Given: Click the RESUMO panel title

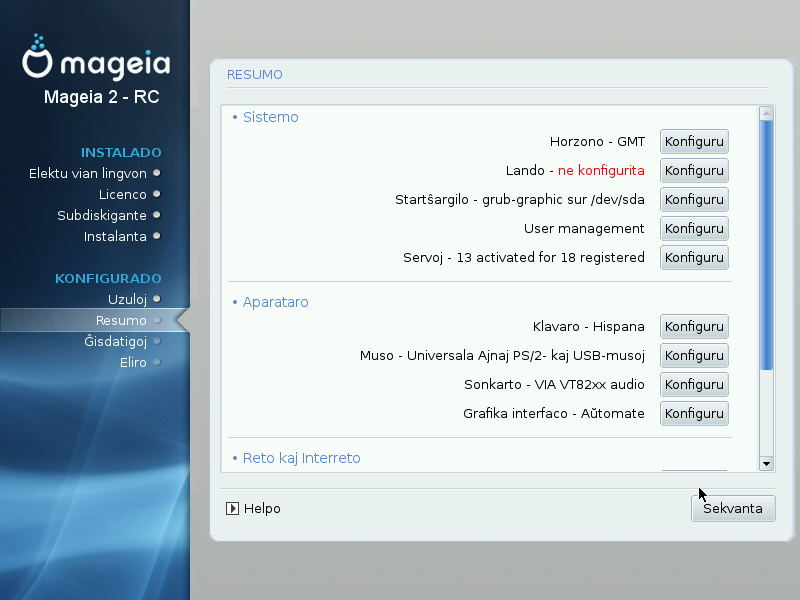Looking at the screenshot, I should pos(255,74).
